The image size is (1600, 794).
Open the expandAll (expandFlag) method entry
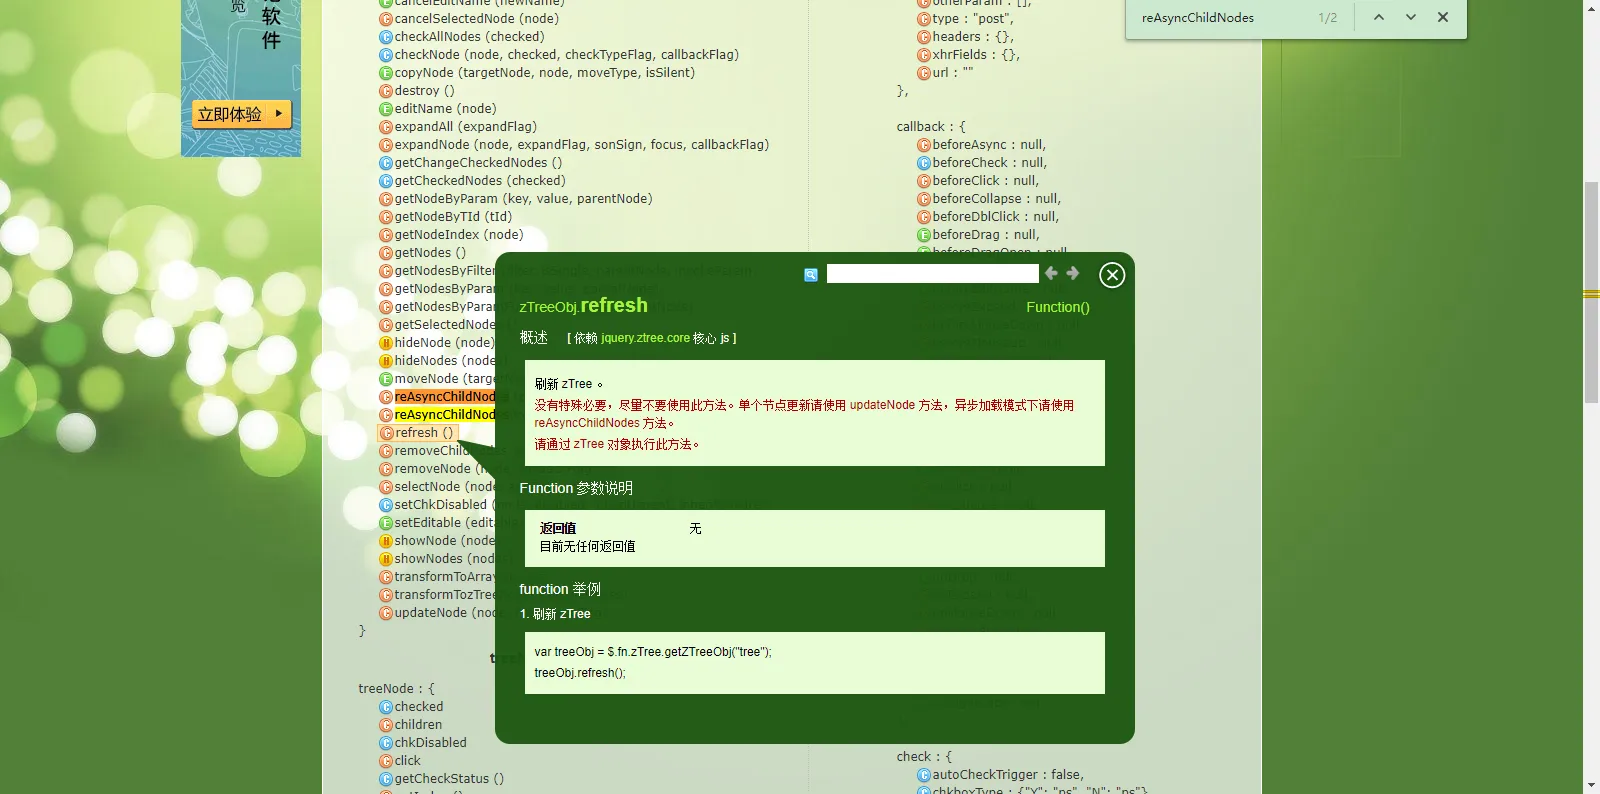[x=465, y=127]
